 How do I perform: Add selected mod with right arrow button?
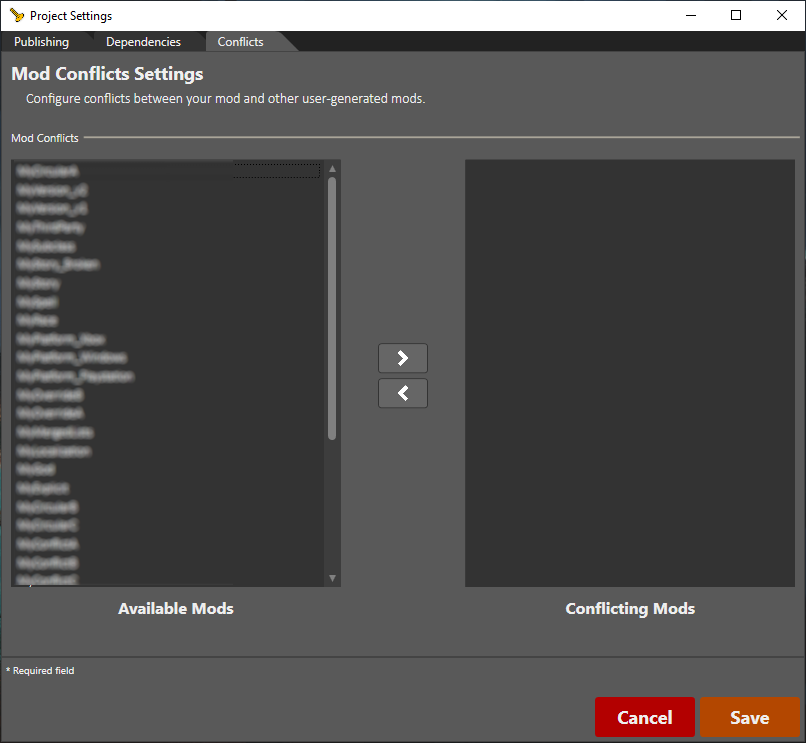click(402, 358)
